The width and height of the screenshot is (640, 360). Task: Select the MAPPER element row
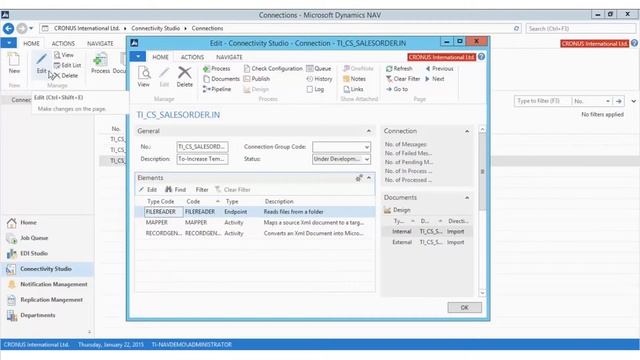point(255,222)
